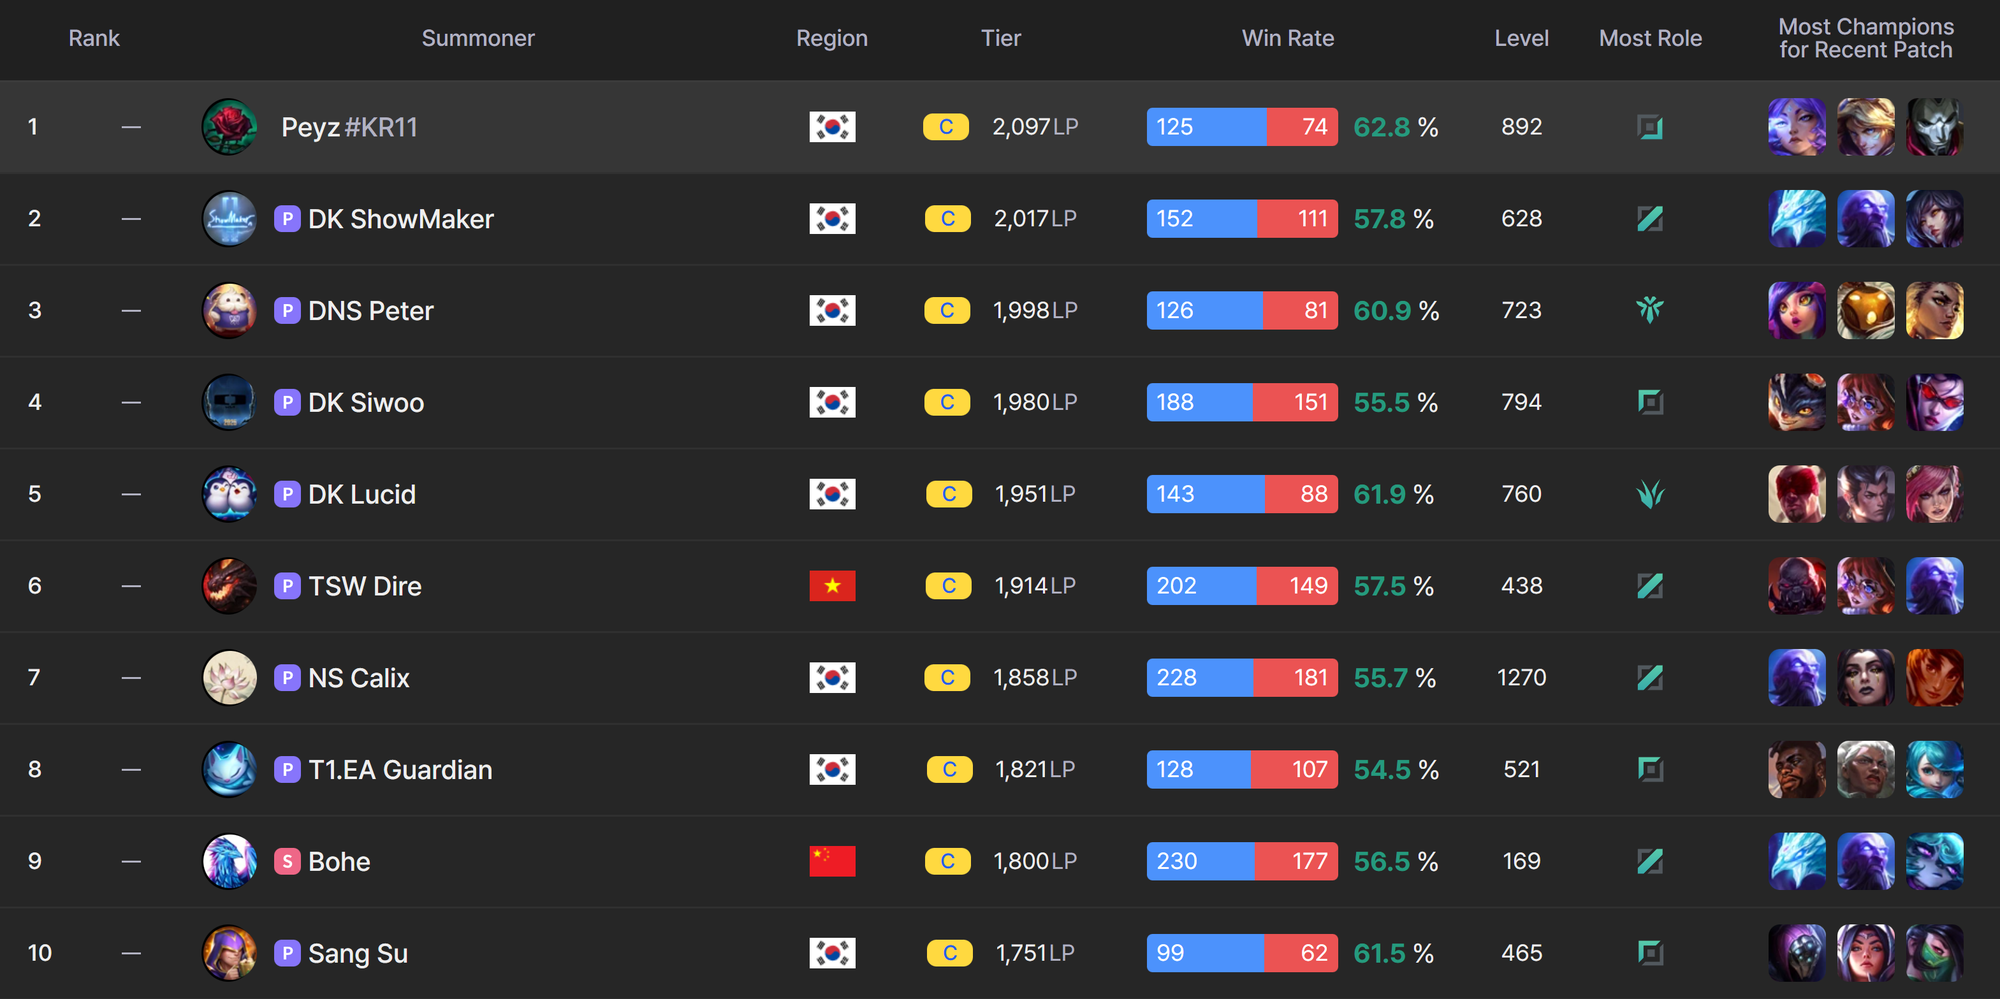
Task: Click the Challenger tier badge next to Peyz
Action: tap(946, 127)
